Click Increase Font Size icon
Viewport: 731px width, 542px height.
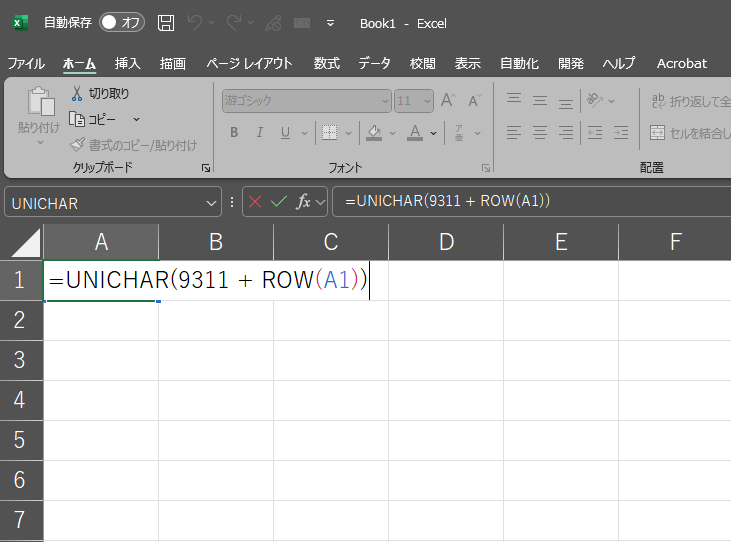coord(448,100)
